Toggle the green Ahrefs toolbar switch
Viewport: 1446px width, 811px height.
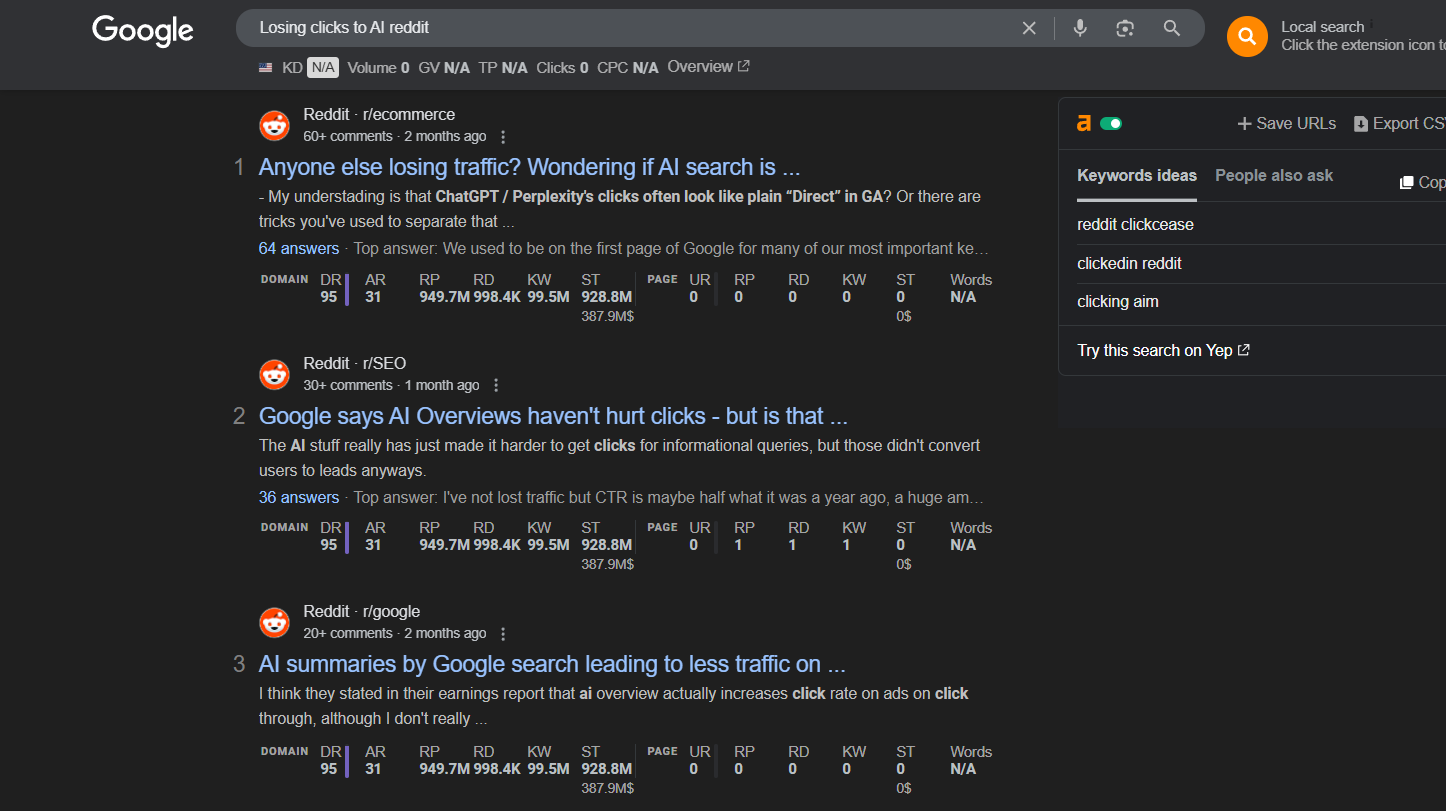[1111, 124]
